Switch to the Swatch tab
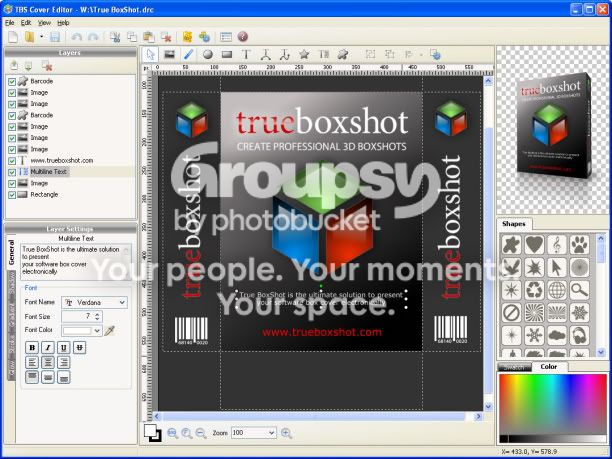The width and height of the screenshot is (612, 459). tap(514, 368)
